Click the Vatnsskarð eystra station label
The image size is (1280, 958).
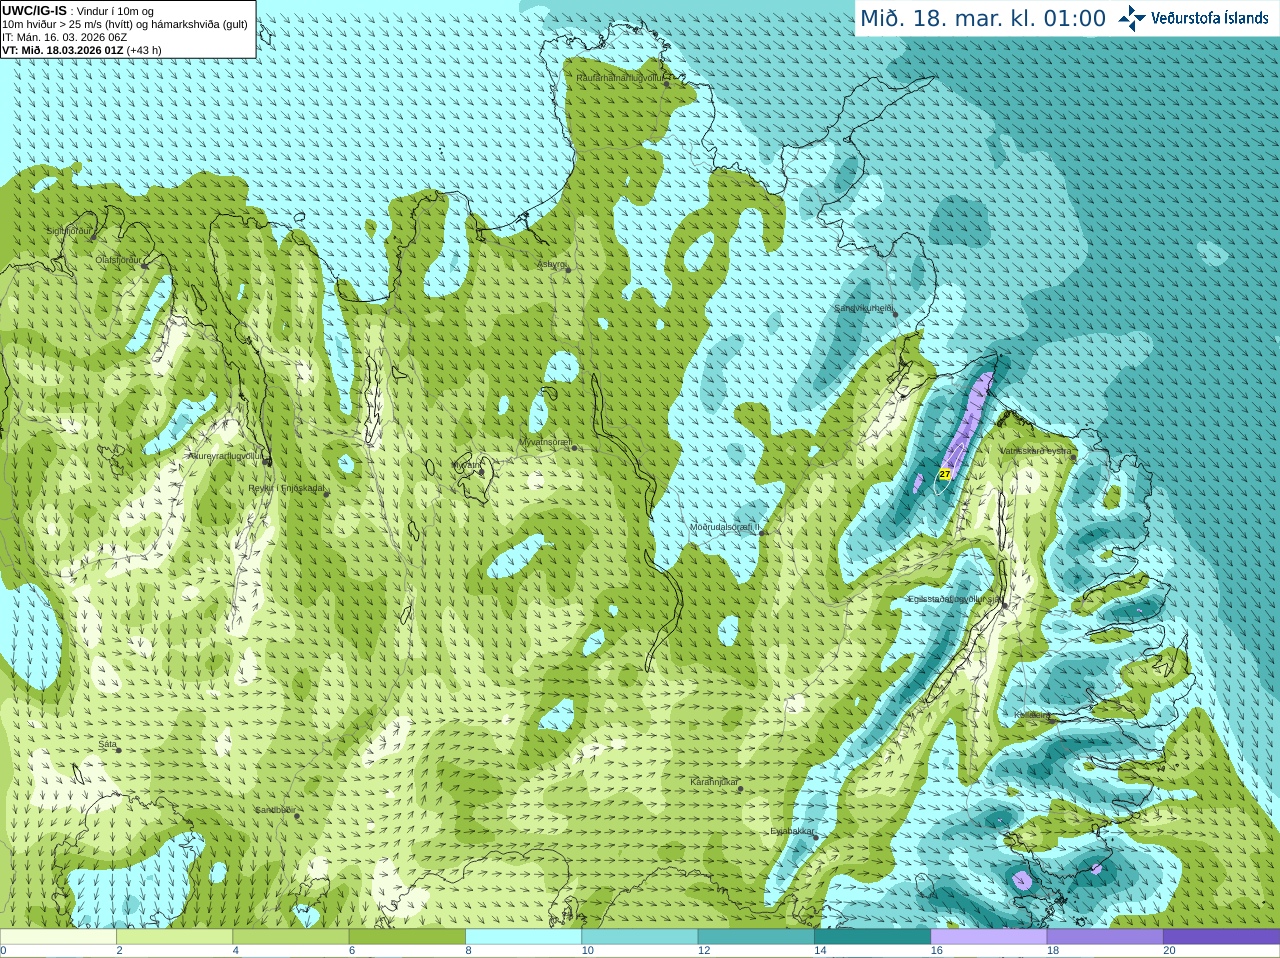1036,451
